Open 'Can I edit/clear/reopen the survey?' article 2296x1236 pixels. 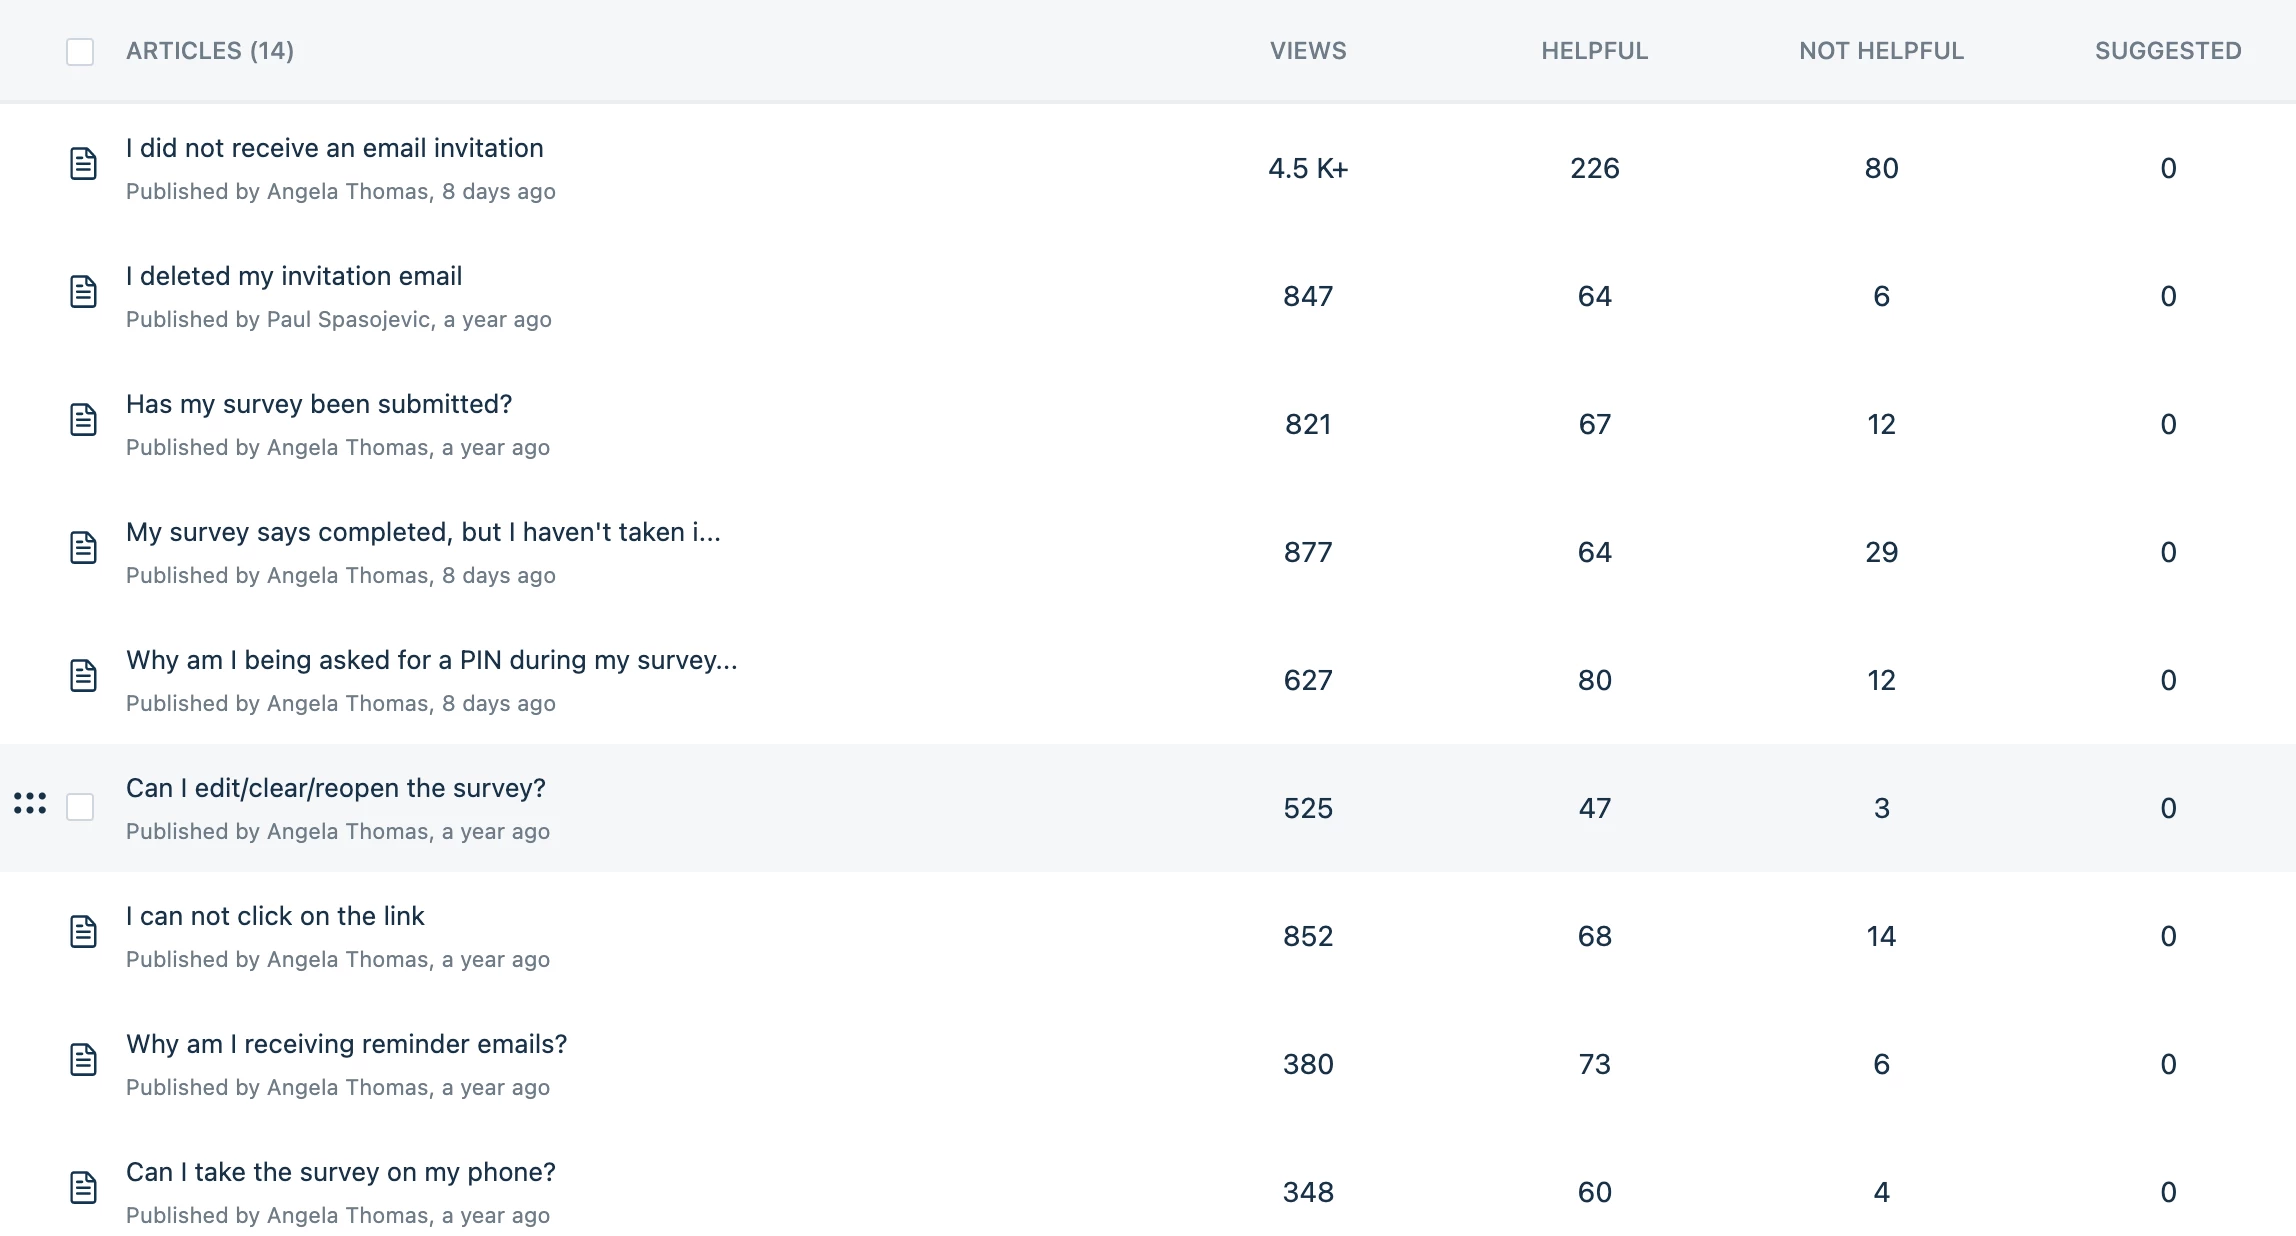click(x=336, y=788)
